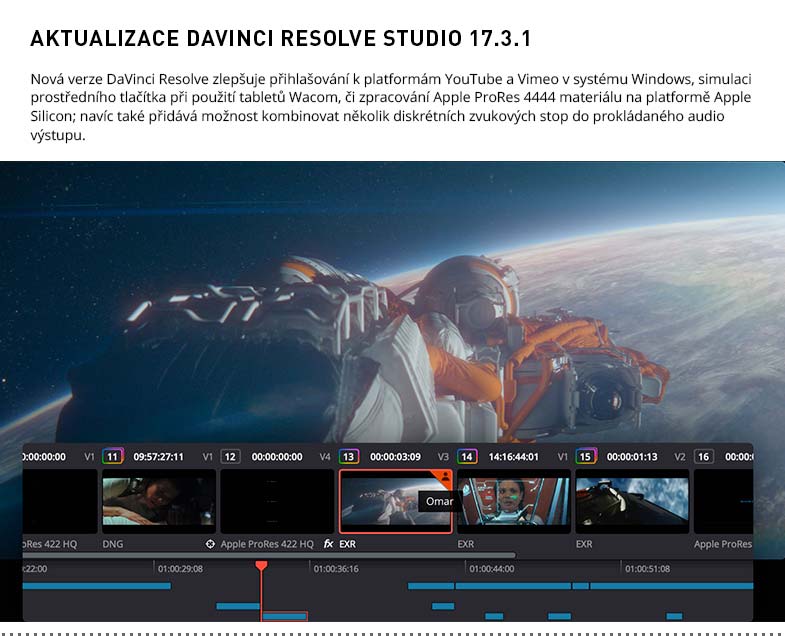785x636 pixels.
Task: Click the clip number 16 badge
Action: coord(703,457)
